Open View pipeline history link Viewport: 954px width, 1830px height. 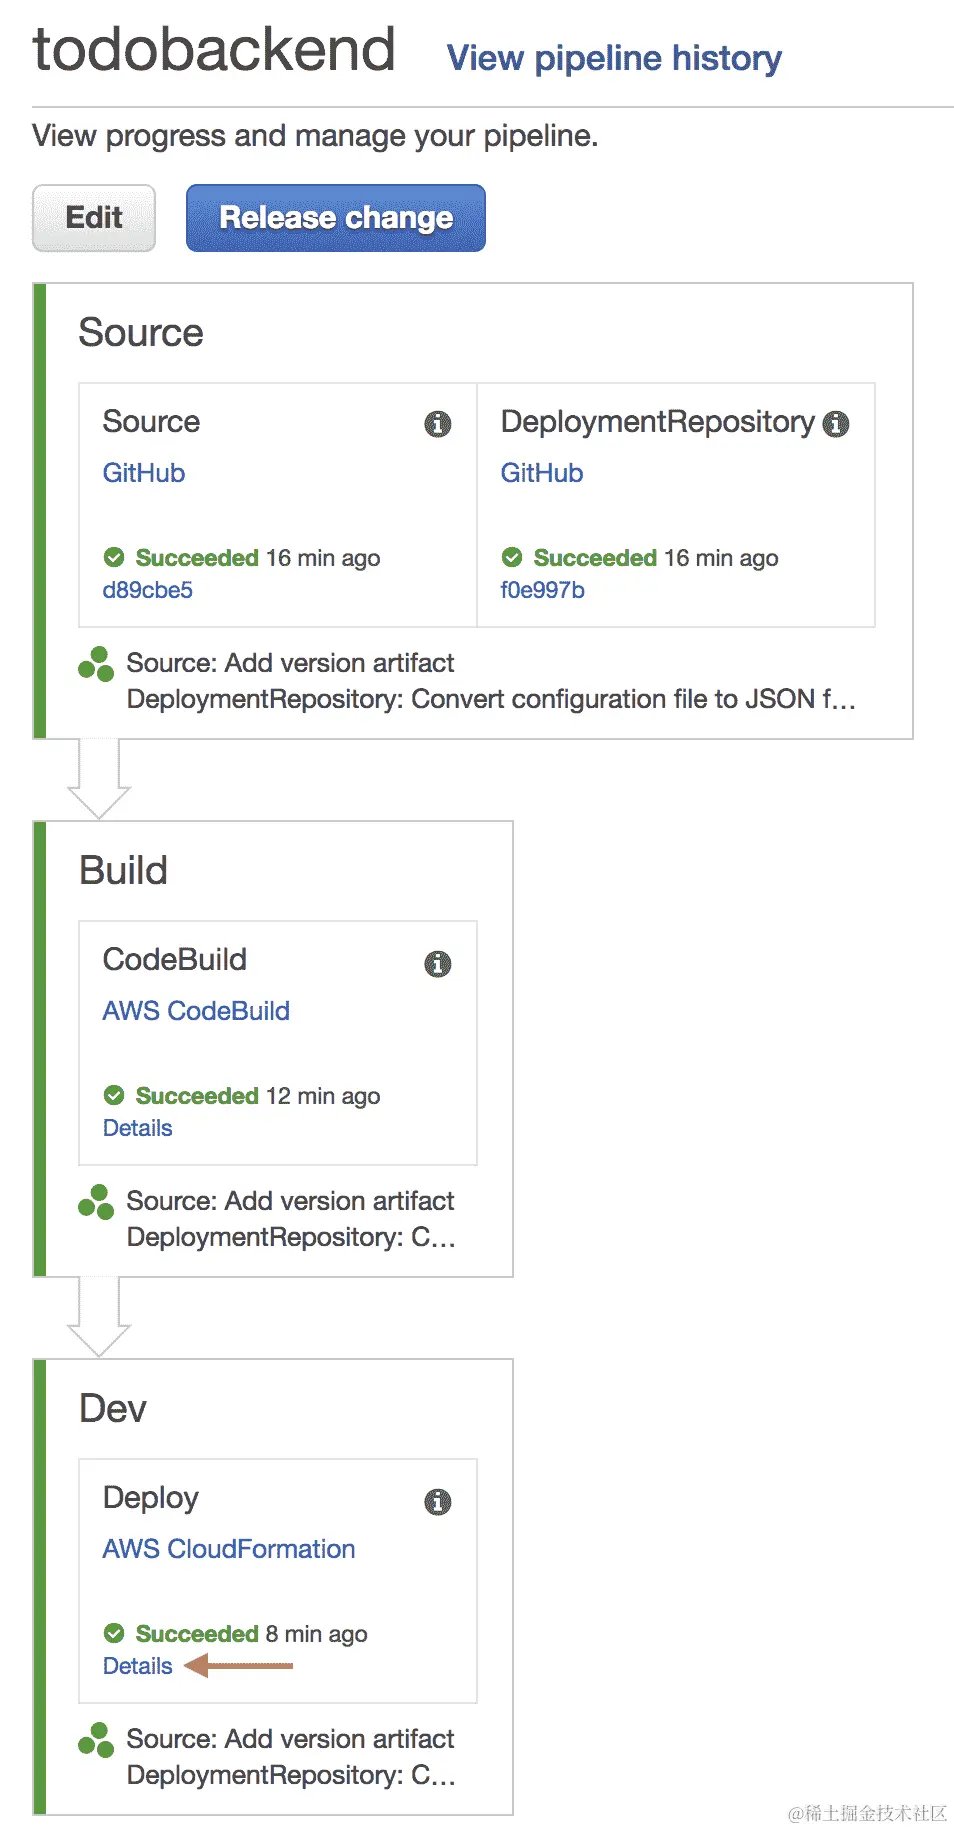click(613, 58)
